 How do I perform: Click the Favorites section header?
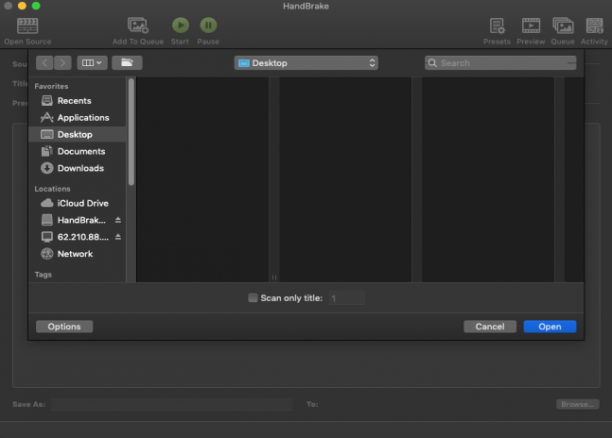point(51,86)
